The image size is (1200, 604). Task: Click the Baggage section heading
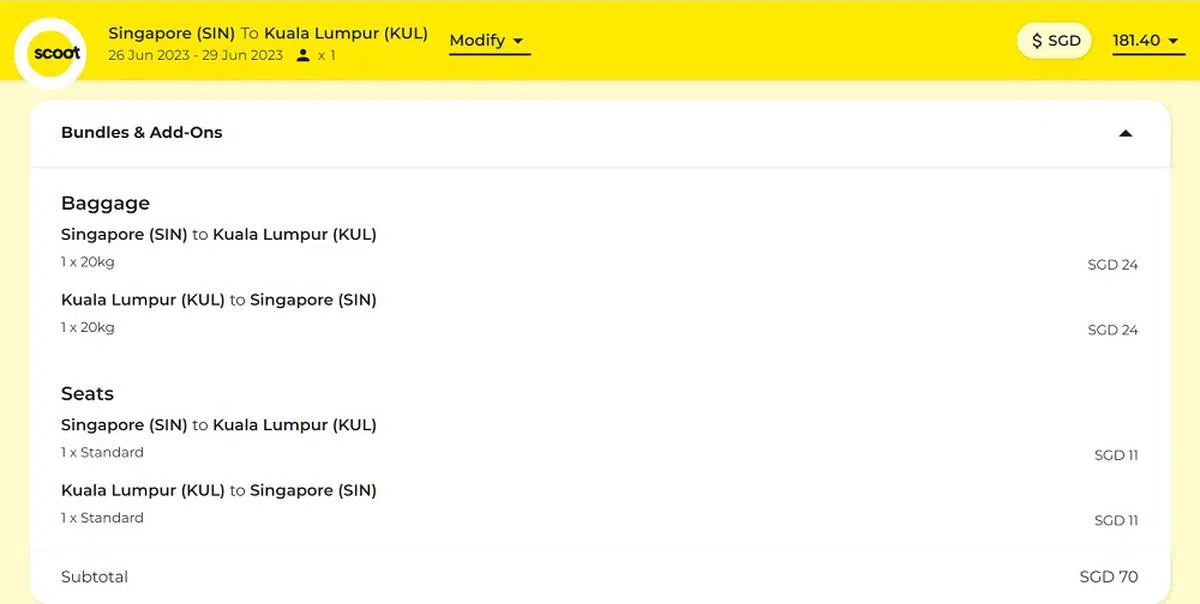click(x=105, y=203)
